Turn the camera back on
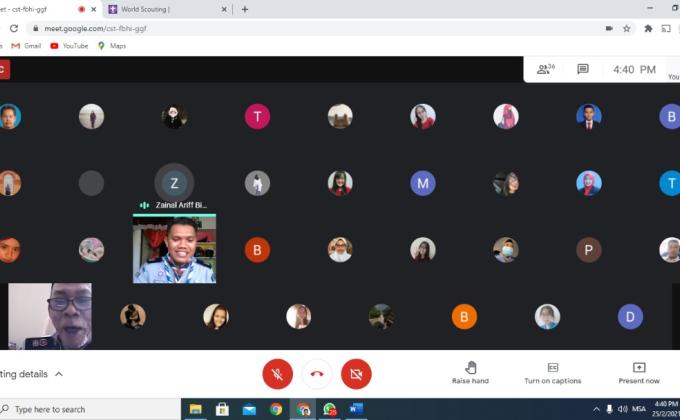This screenshot has height=420, width=680. pyautogui.click(x=356, y=374)
